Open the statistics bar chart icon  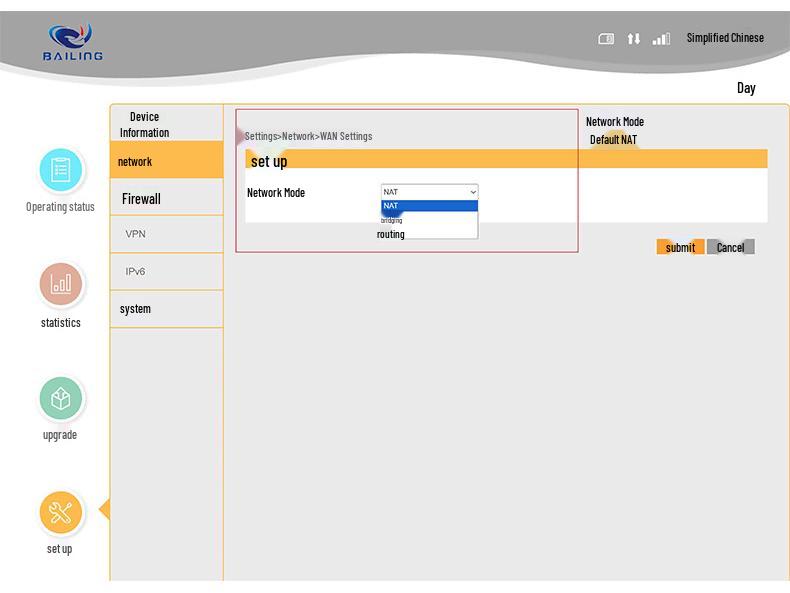(61, 284)
